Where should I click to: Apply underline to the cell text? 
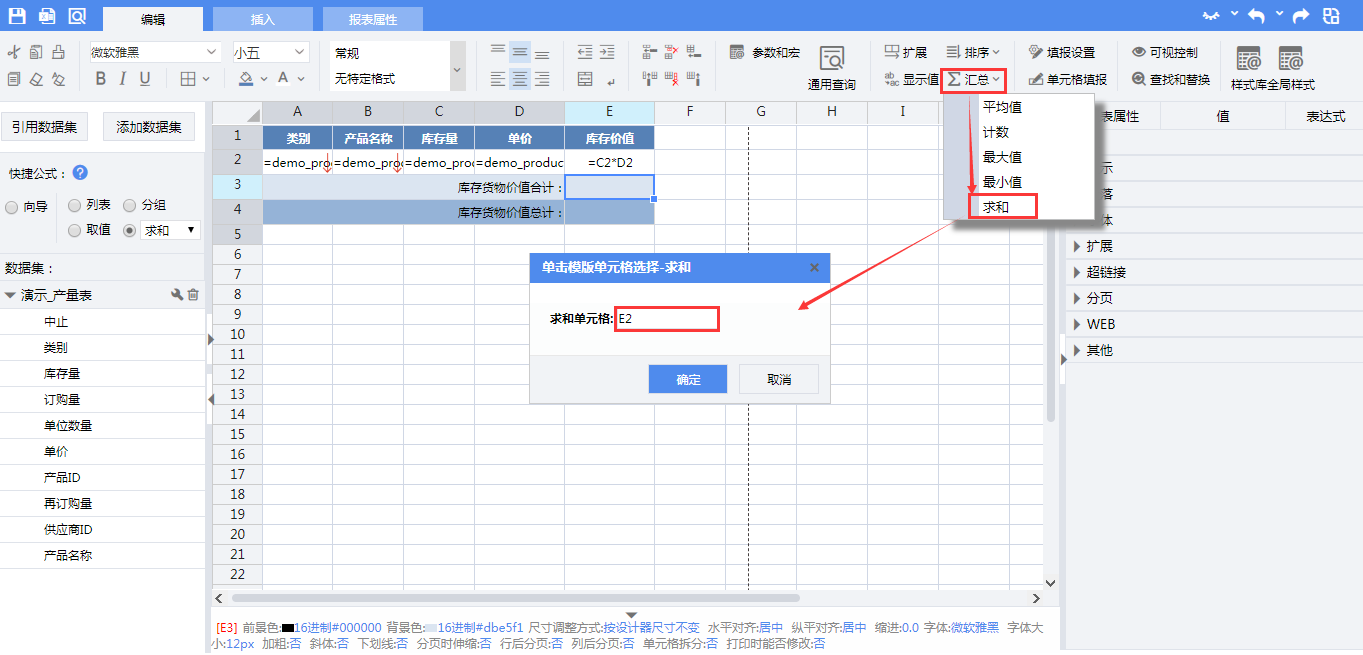145,79
